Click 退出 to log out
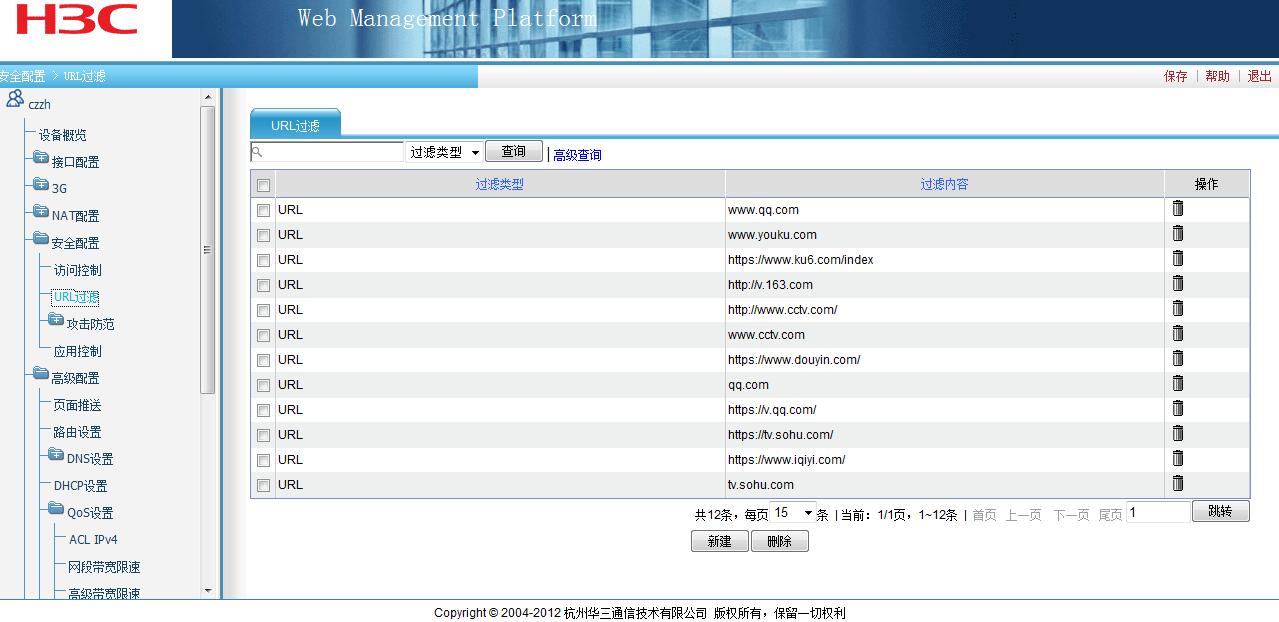 tap(1259, 76)
